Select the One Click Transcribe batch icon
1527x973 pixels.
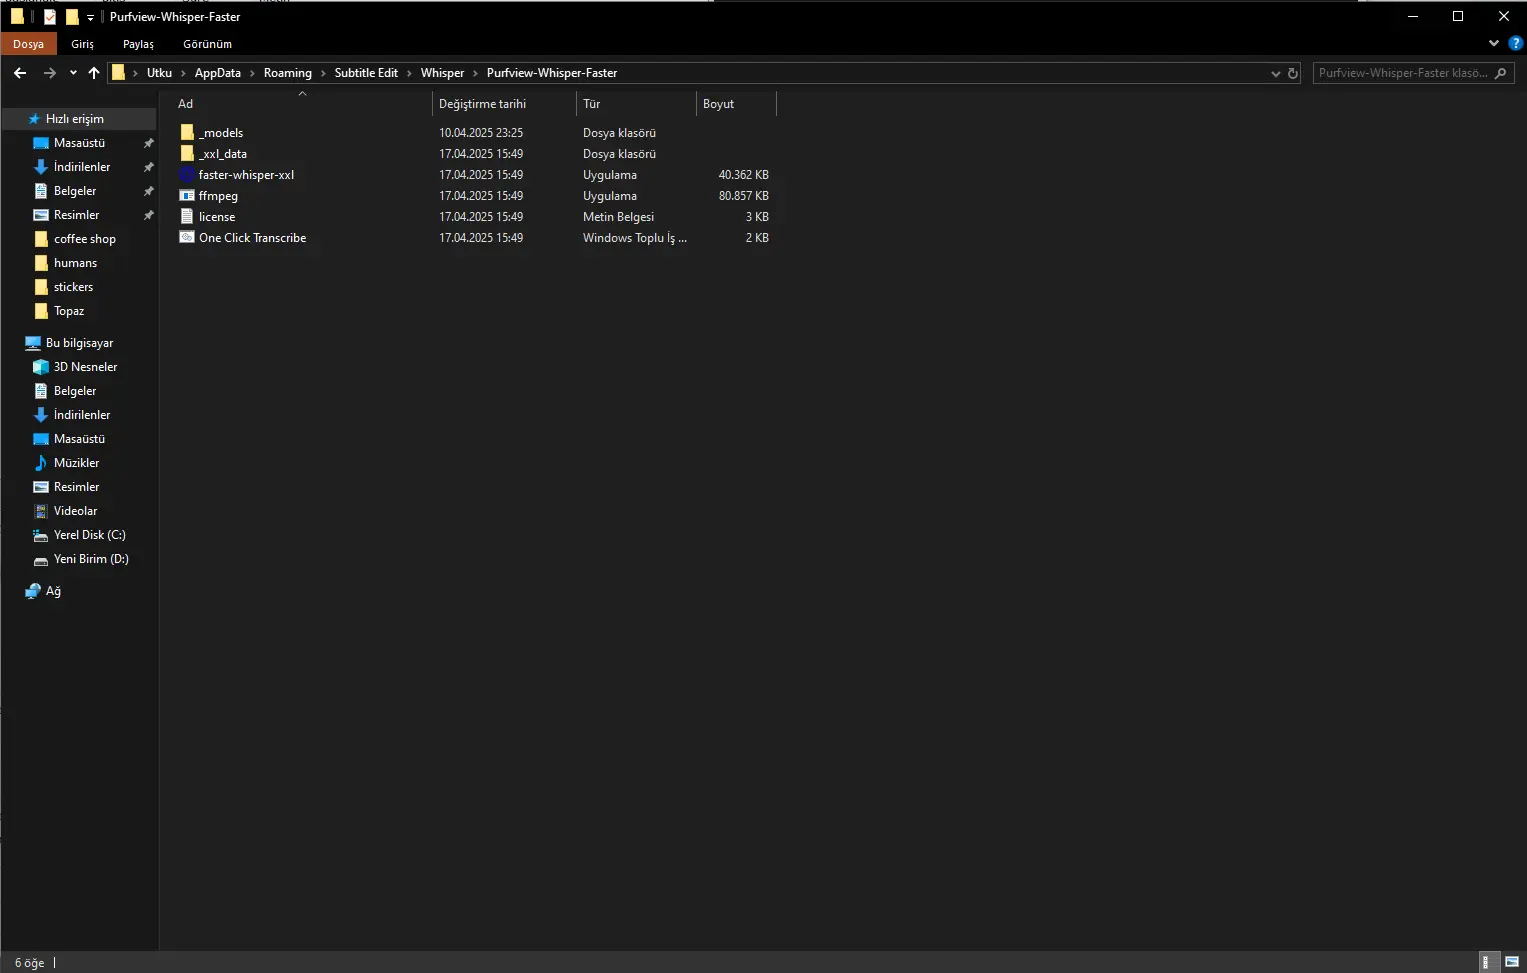187,238
